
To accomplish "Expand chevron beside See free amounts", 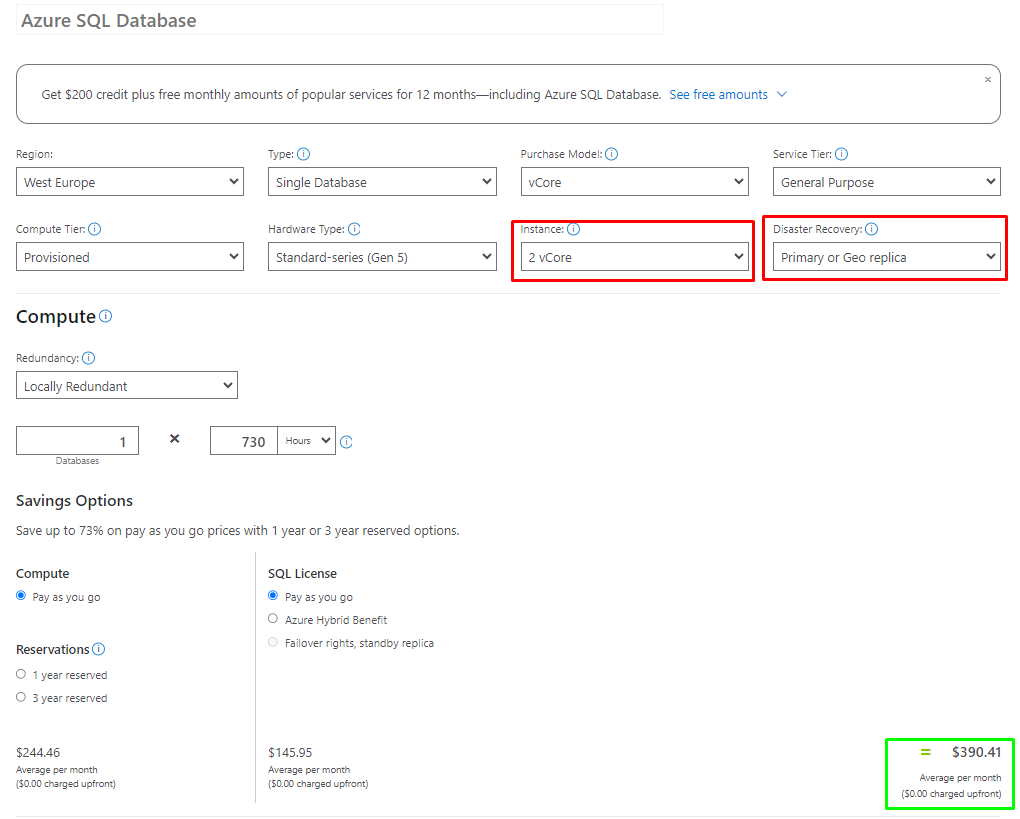I will [782, 94].
